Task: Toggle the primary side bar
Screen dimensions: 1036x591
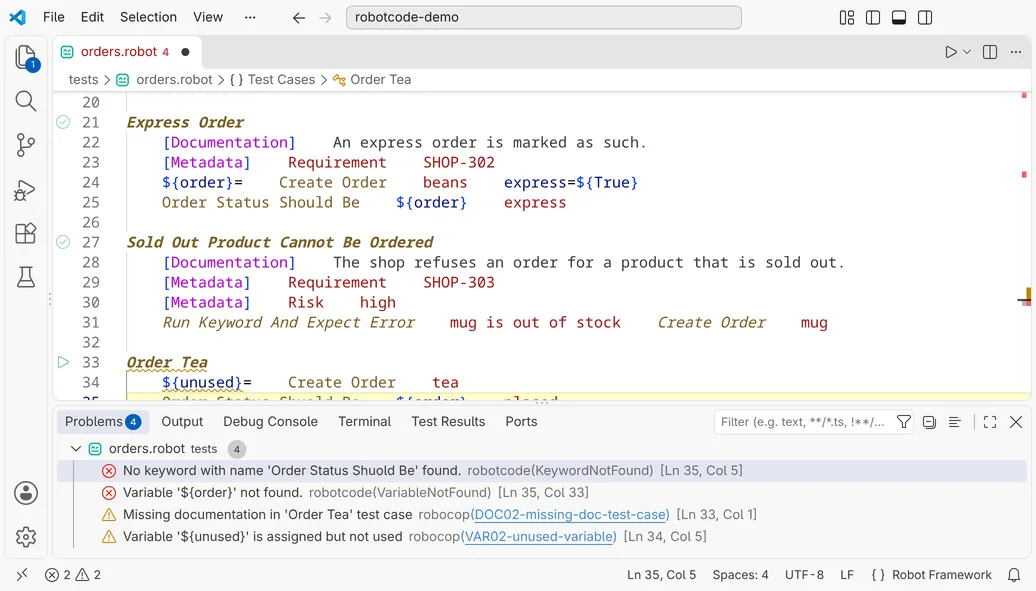Action: [x=873, y=18]
